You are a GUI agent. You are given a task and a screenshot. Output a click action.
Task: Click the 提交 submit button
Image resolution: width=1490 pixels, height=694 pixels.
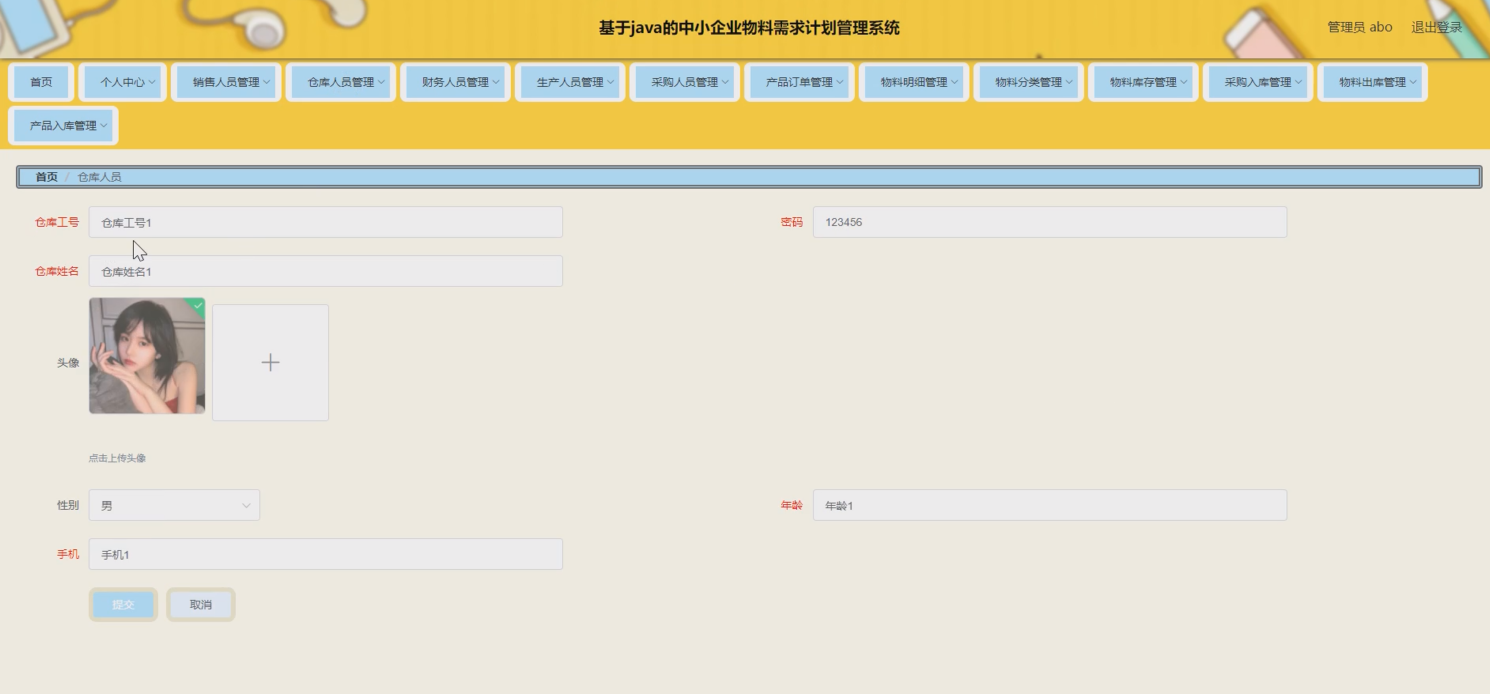pyautogui.click(x=122, y=604)
